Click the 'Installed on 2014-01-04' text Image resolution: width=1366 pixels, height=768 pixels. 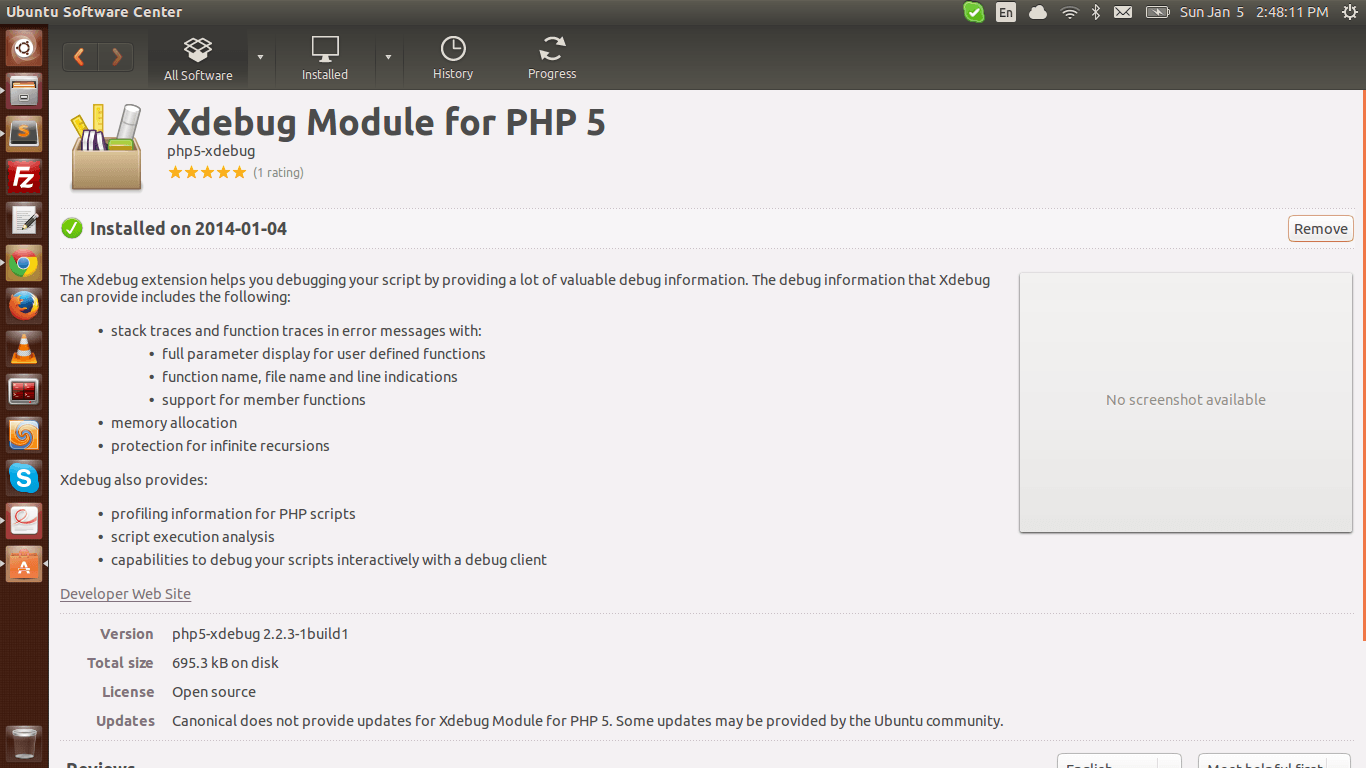188,229
